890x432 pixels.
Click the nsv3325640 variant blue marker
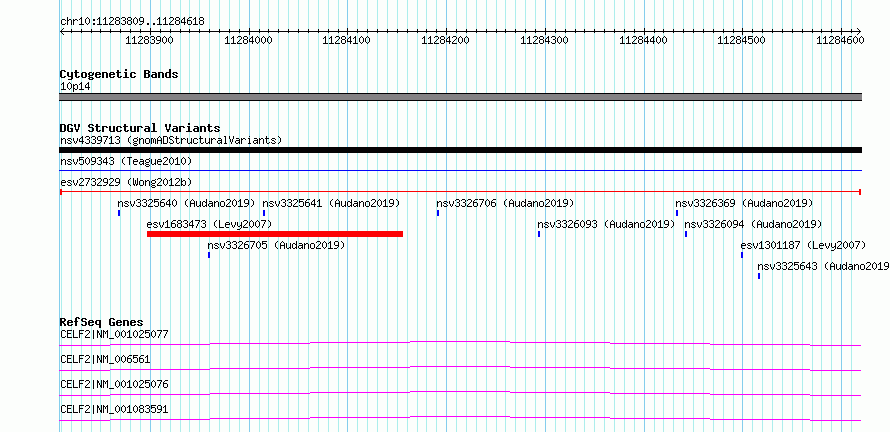click(x=119, y=213)
